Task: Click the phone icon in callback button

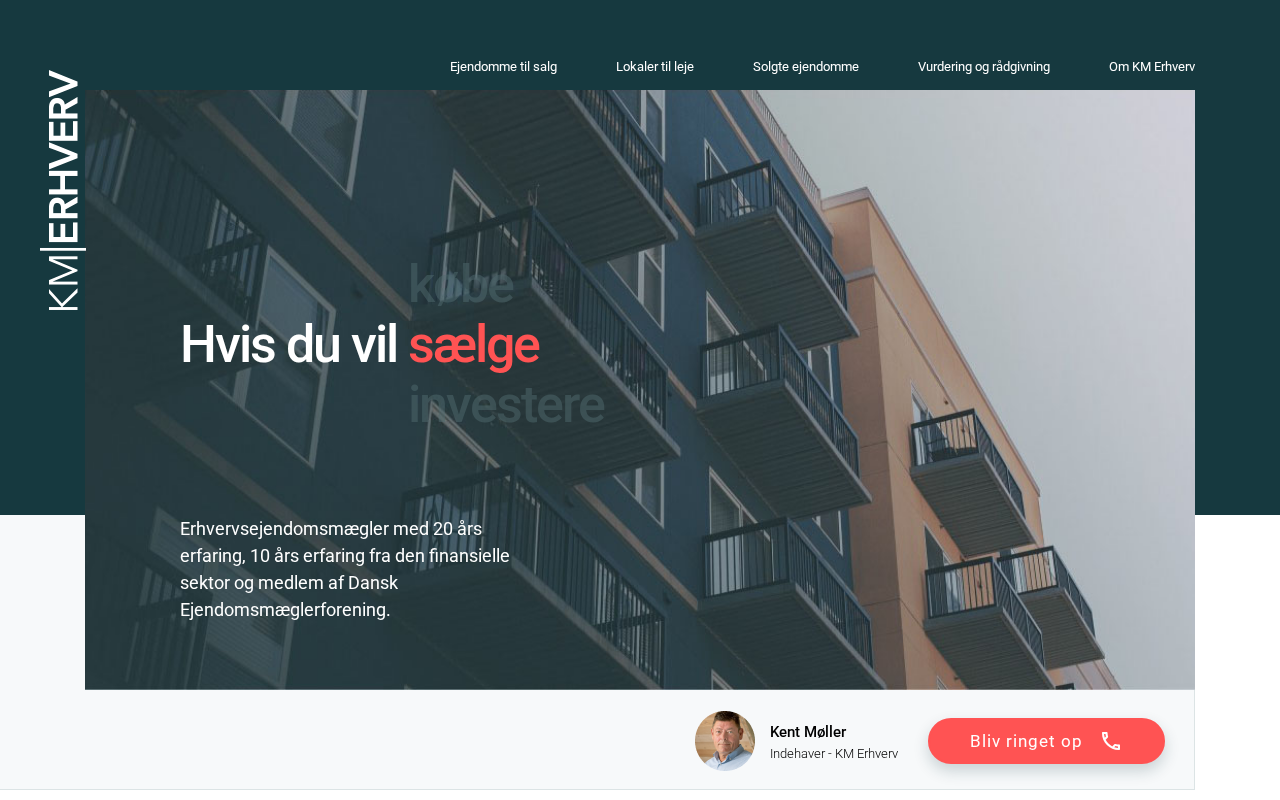Action: click(1111, 741)
